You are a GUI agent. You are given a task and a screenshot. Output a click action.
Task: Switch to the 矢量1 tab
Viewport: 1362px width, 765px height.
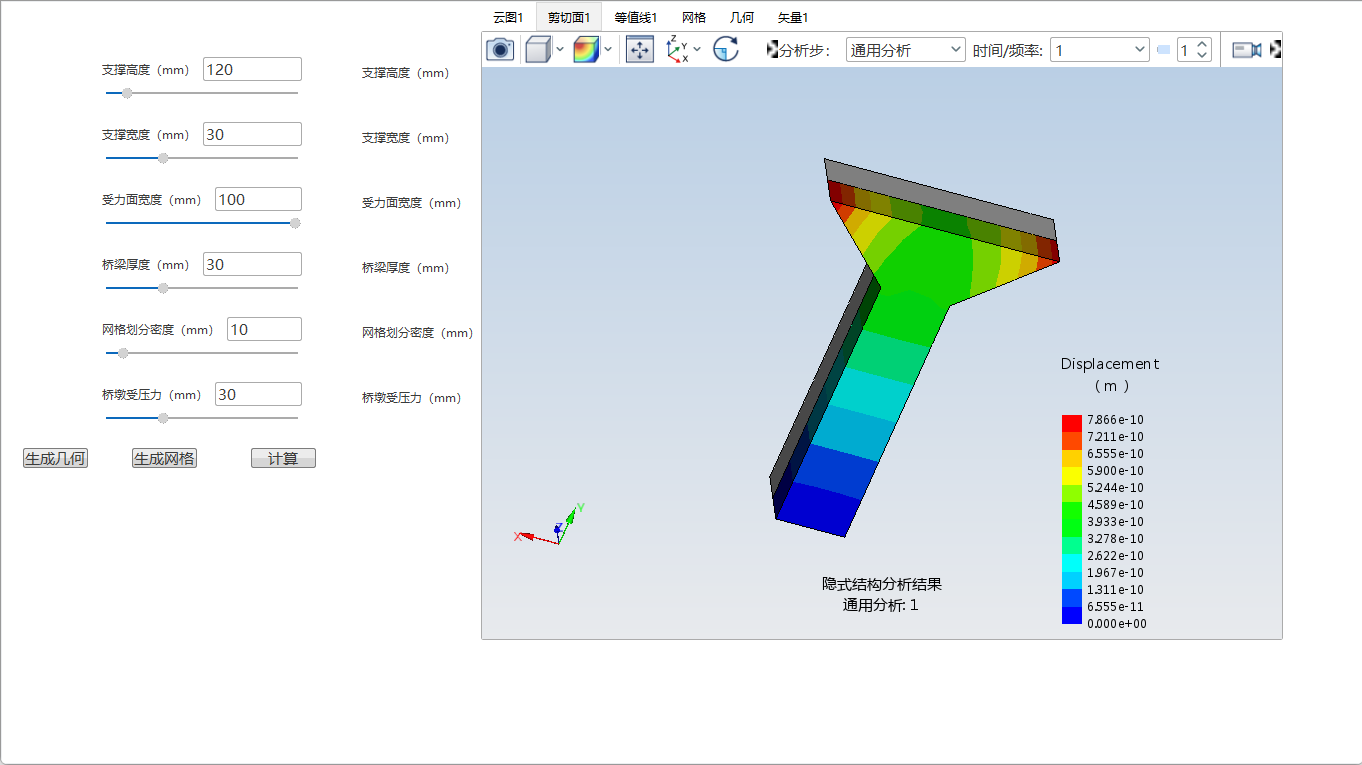[x=793, y=17]
